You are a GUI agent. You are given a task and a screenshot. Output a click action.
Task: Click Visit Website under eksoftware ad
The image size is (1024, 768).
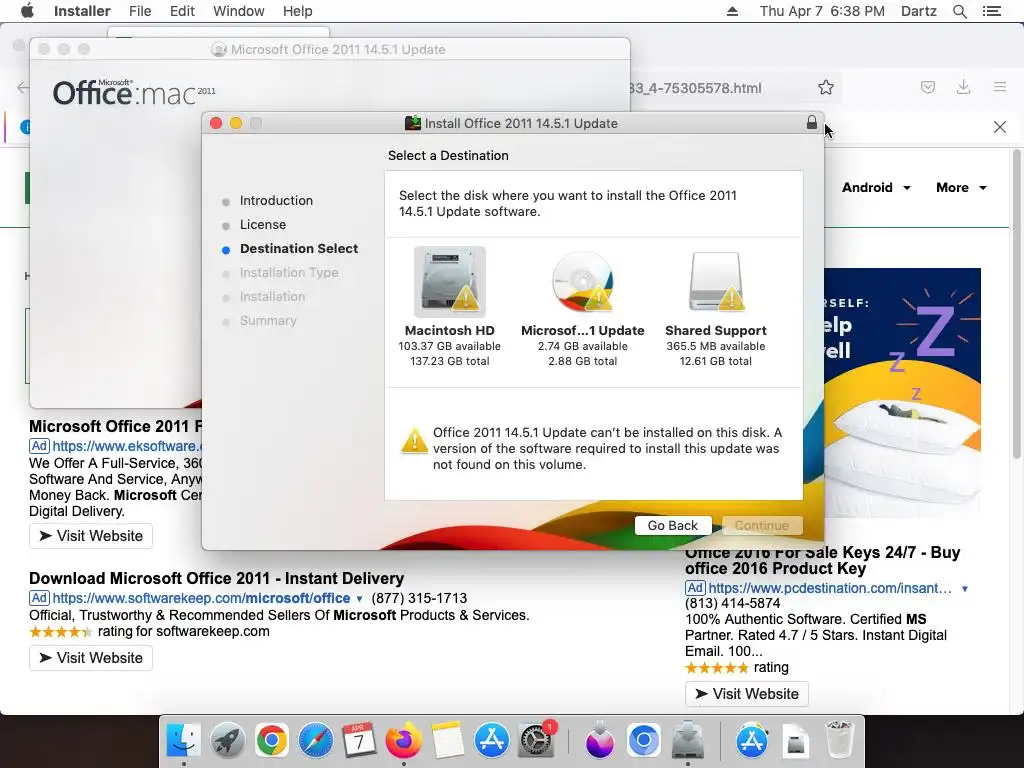[91, 536]
